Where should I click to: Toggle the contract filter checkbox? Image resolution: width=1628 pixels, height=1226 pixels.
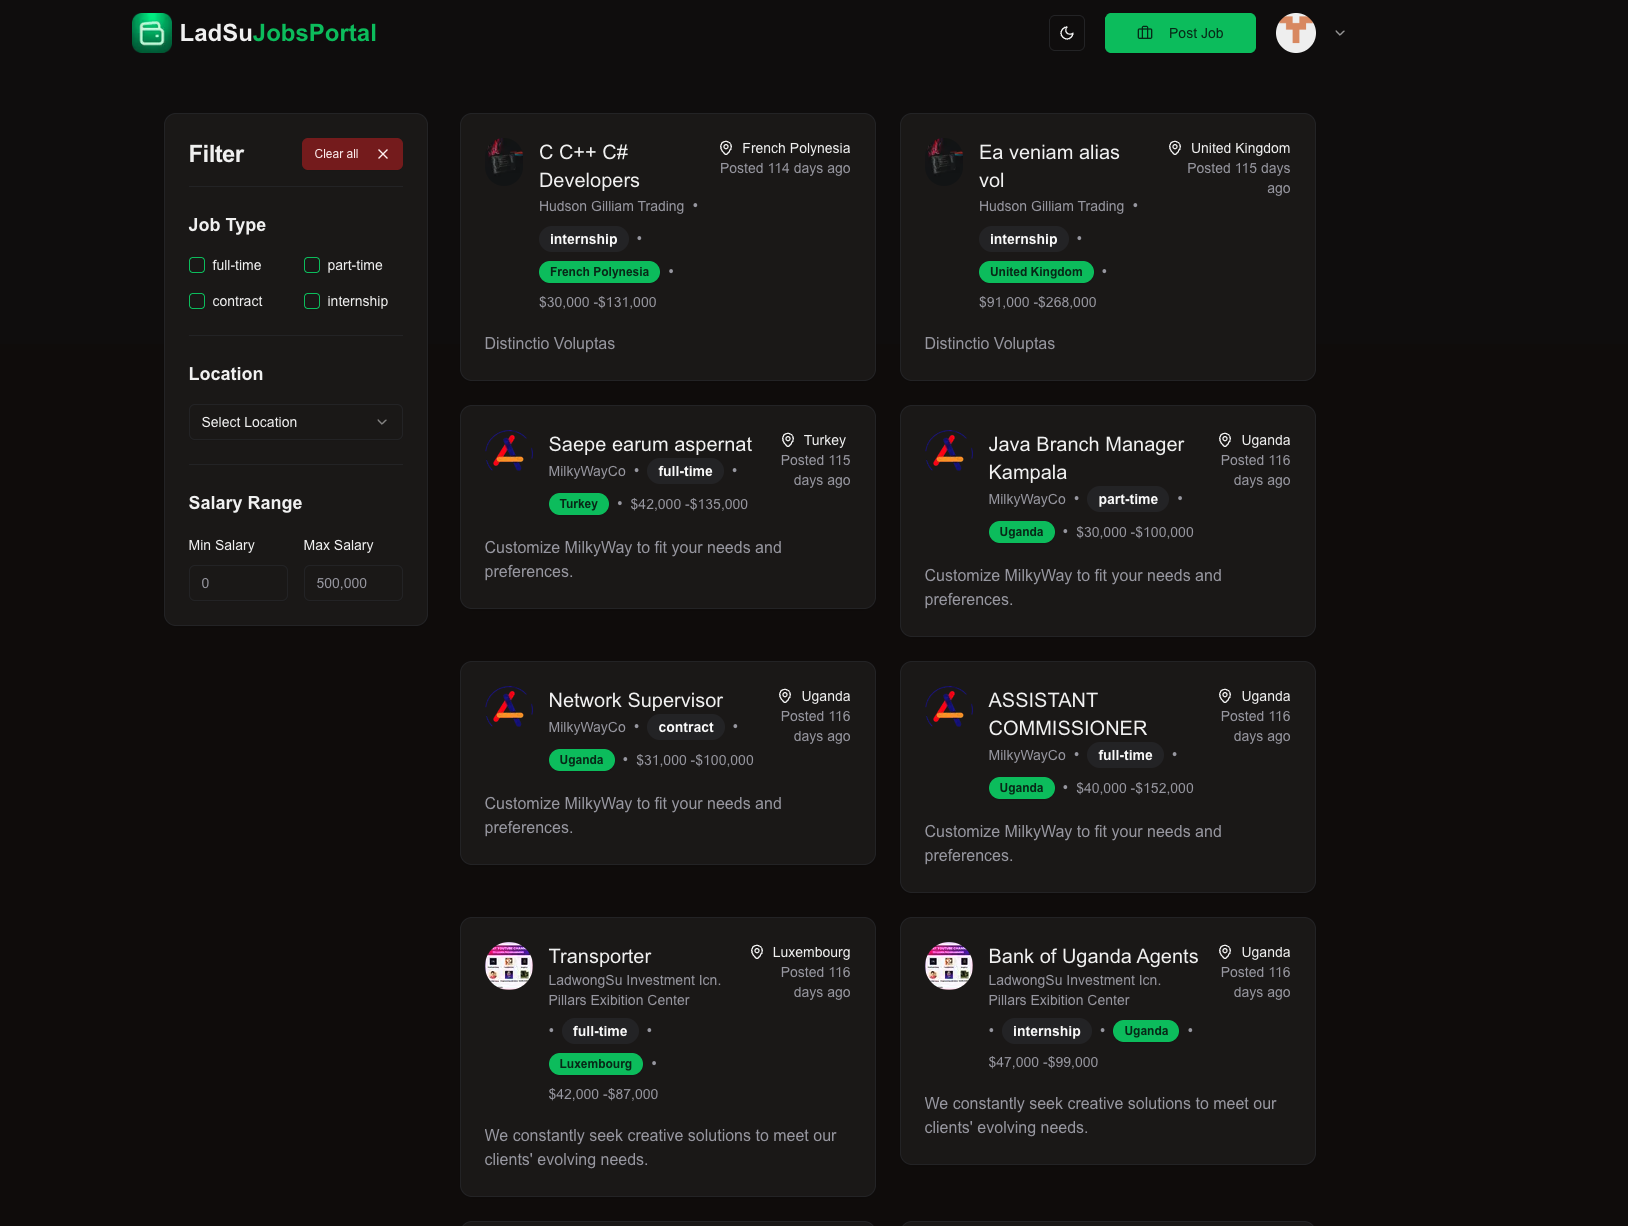pos(197,301)
